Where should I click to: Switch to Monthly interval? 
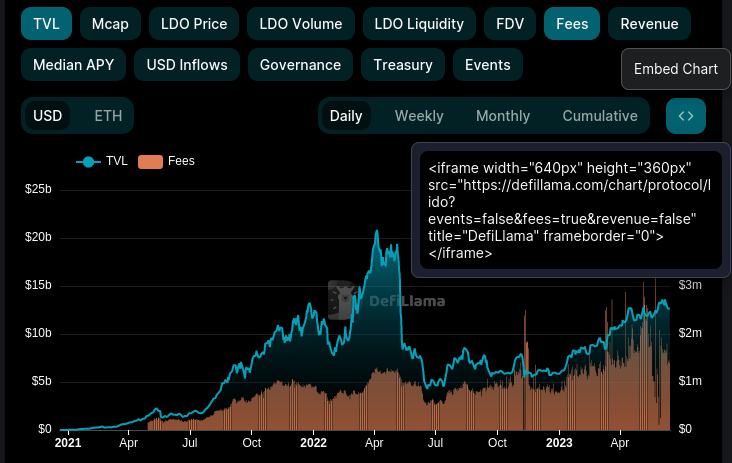pos(503,116)
